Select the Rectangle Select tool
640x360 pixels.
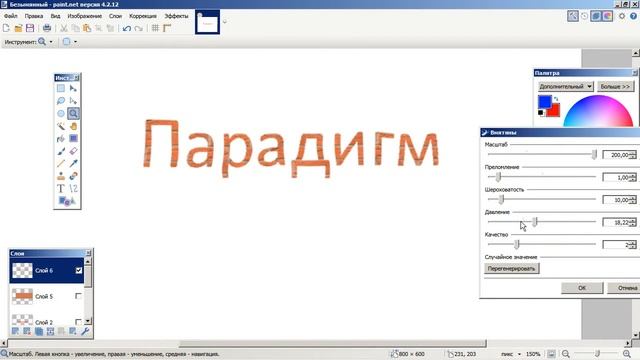click(x=61, y=88)
